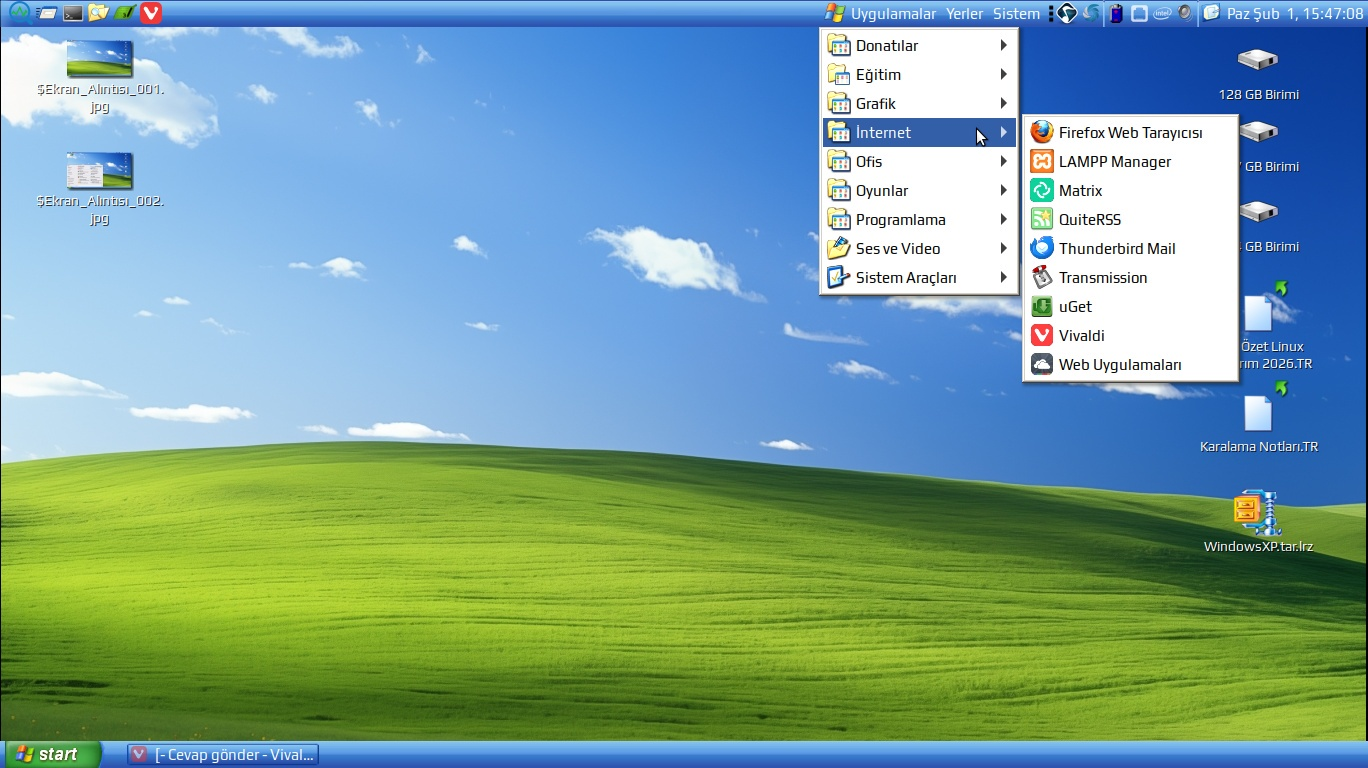Screen dimensions: 1368x768
Task: Open the Transmission torrent client
Action: [x=1130, y=277]
